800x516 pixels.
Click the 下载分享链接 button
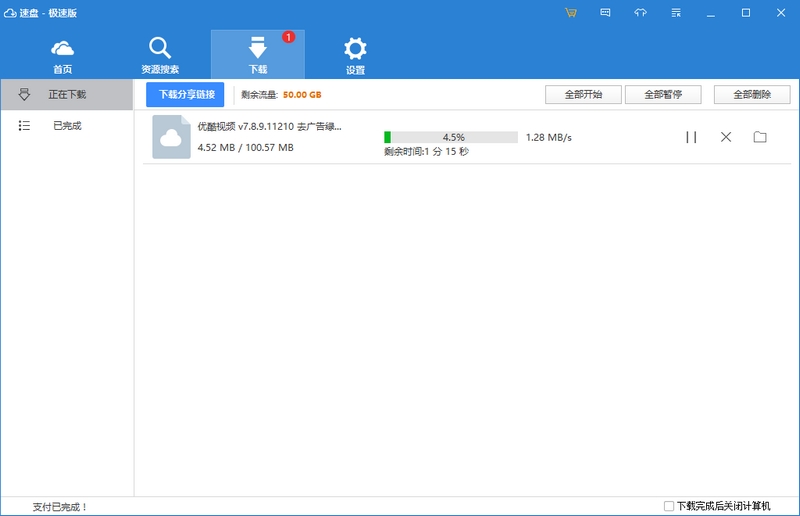[x=185, y=94]
